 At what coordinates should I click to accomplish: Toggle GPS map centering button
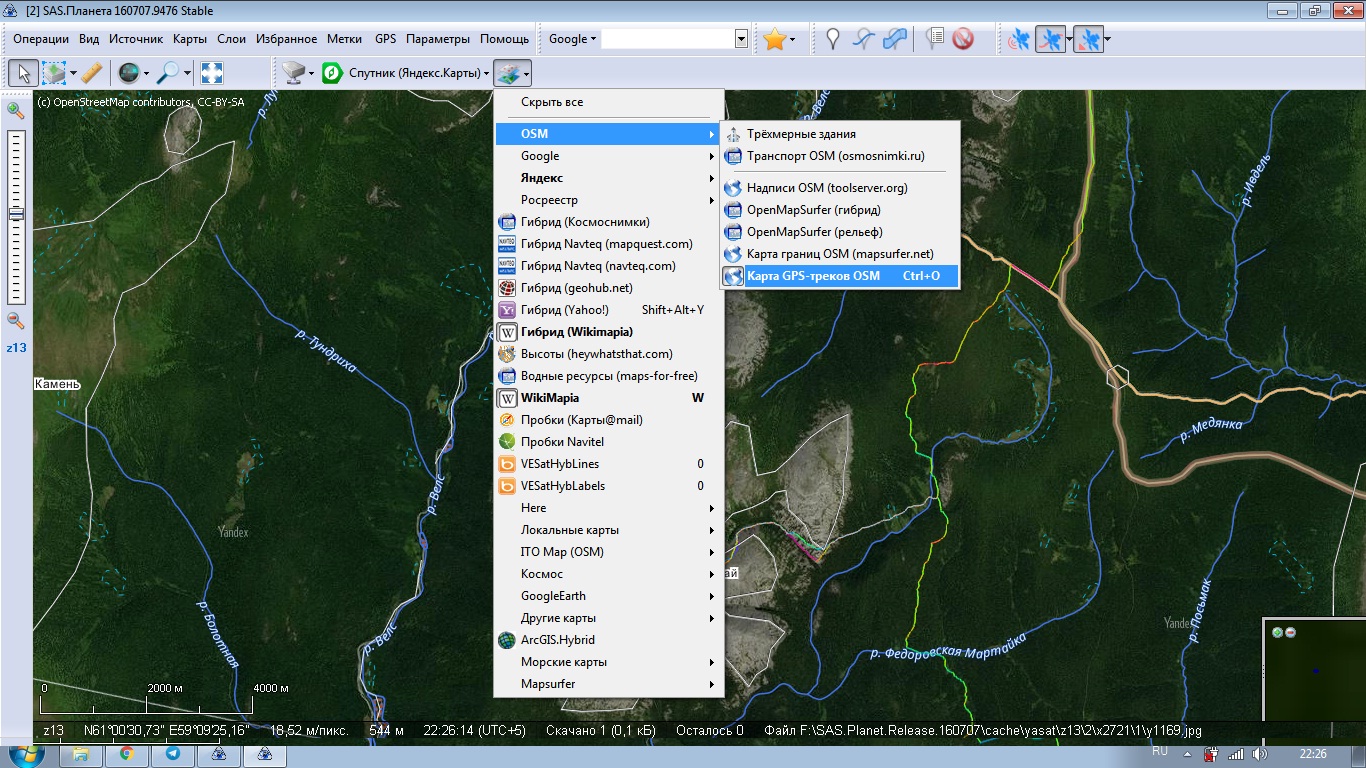pyautogui.click(x=1088, y=40)
